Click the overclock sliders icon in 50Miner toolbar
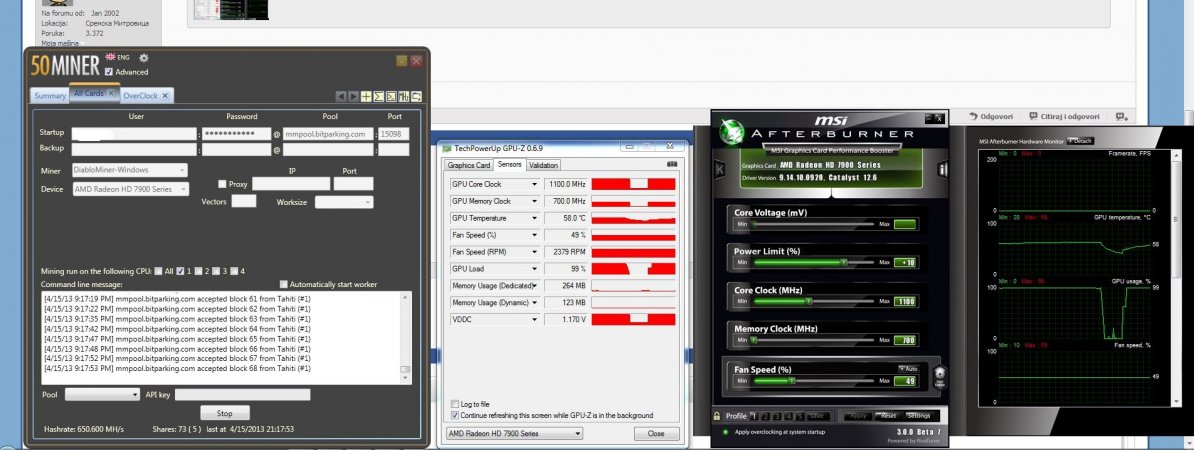The width and height of the screenshot is (1194, 450). (x=404, y=96)
